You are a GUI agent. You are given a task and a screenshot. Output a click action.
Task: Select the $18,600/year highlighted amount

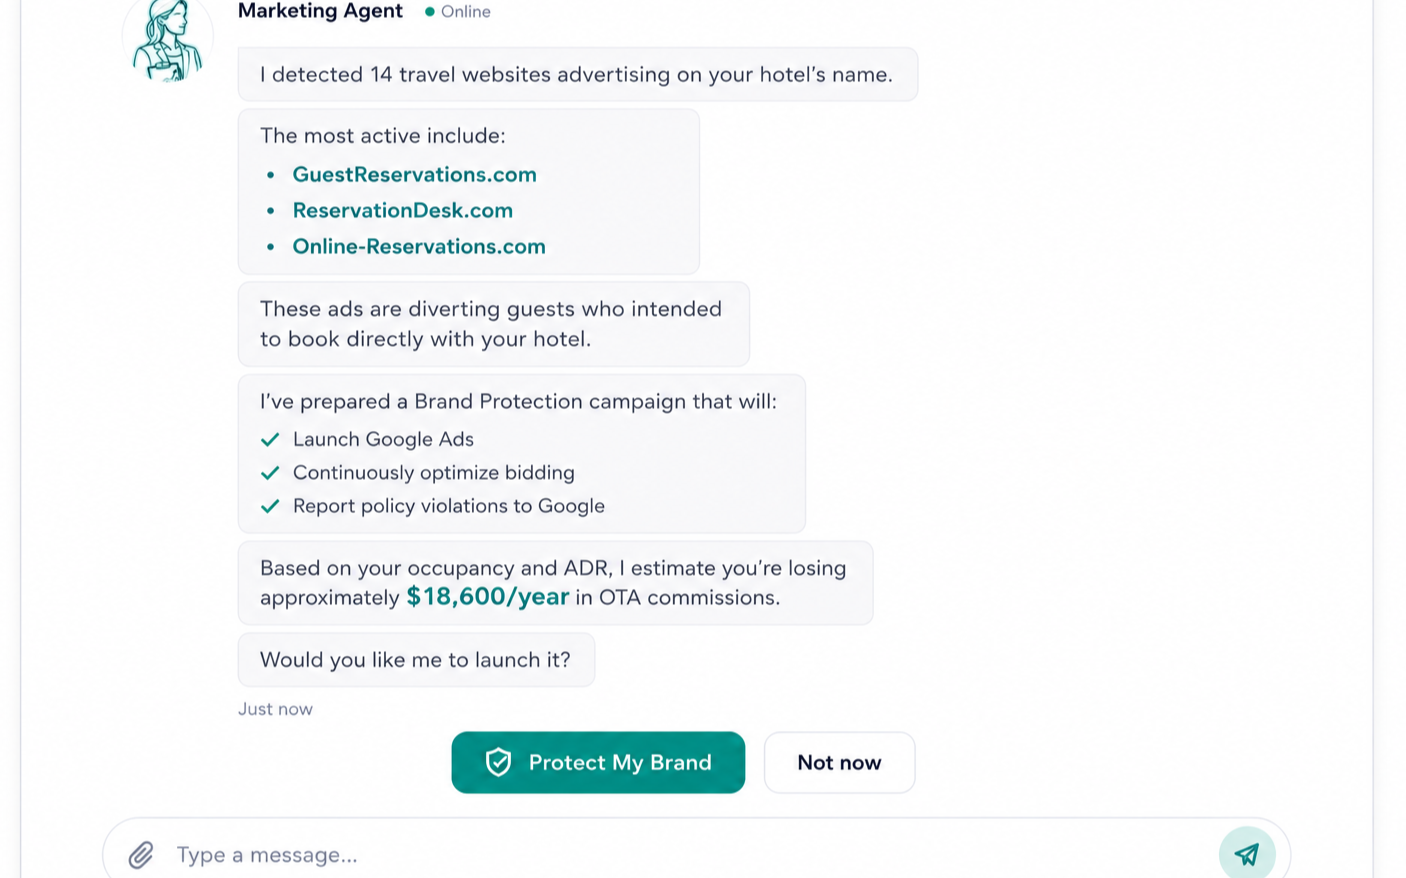[x=487, y=597]
